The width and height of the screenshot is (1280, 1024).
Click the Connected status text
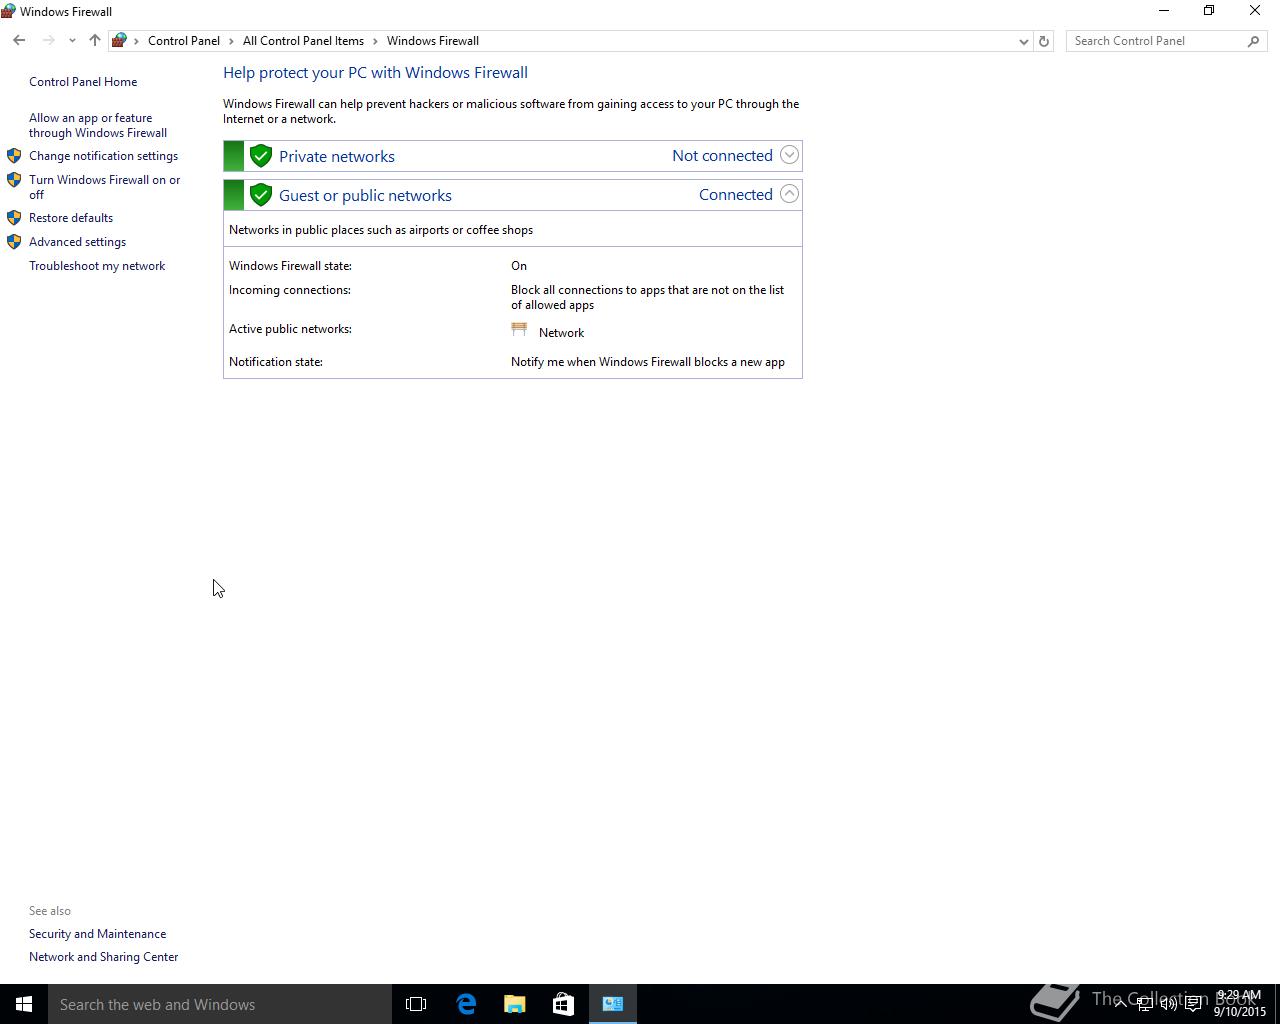tap(736, 194)
